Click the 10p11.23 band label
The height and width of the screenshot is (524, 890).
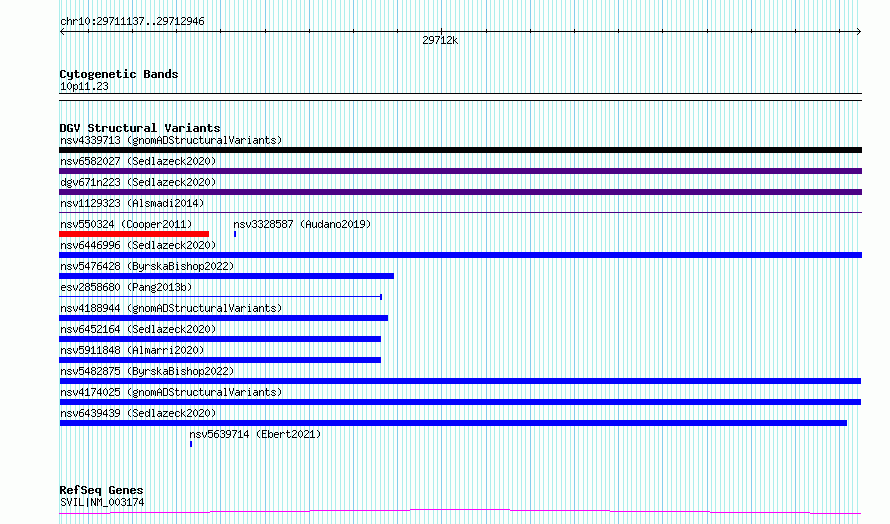pyautogui.click(x=84, y=86)
